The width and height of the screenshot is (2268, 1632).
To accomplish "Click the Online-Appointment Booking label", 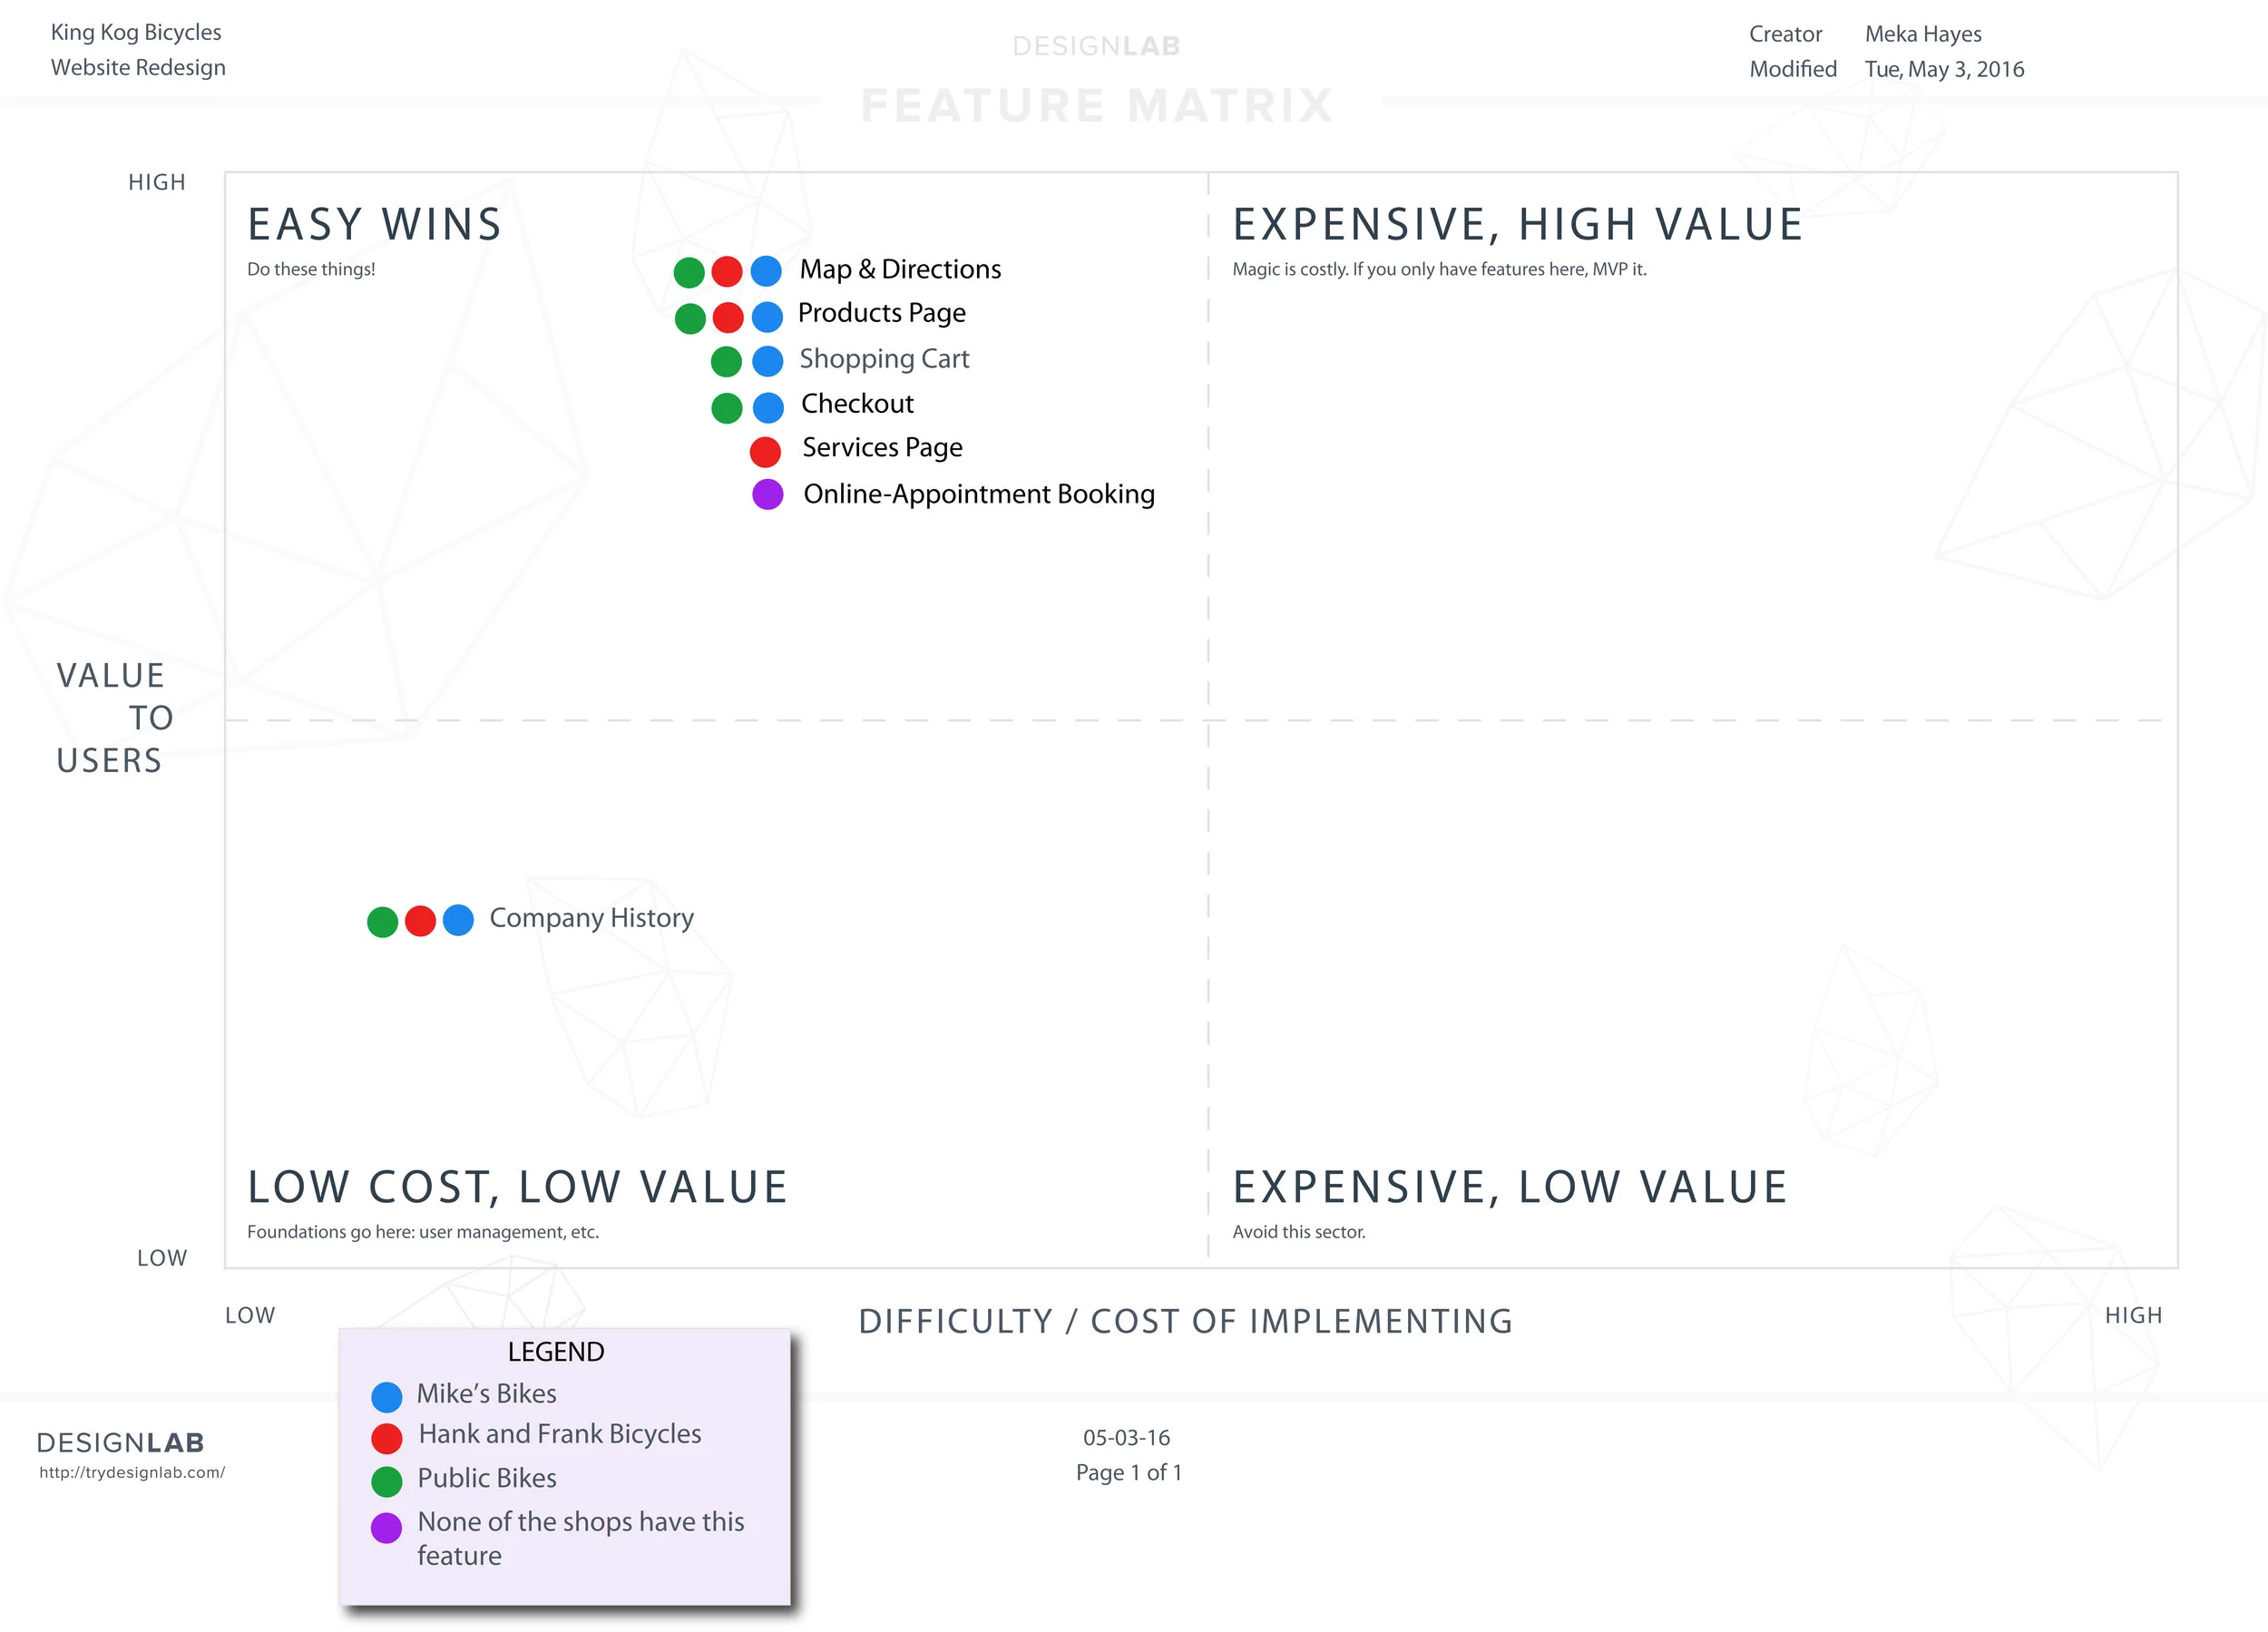I will [978, 494].
